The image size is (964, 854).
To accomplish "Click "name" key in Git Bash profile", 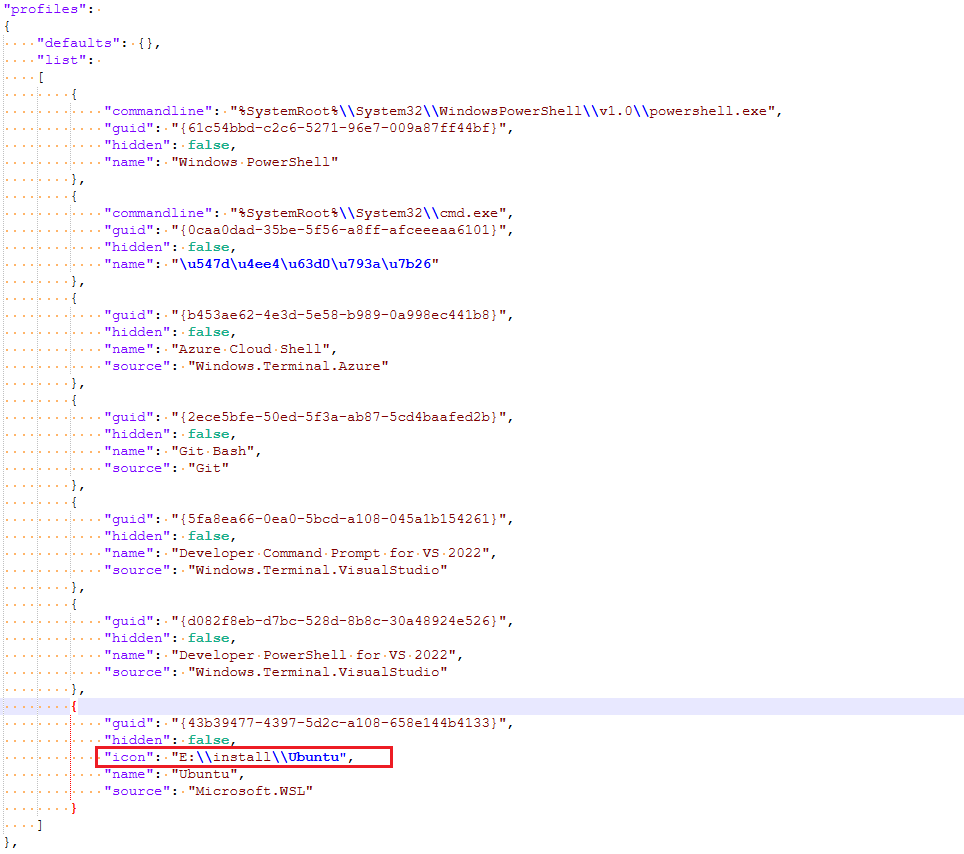I will [x=128, y=451].
